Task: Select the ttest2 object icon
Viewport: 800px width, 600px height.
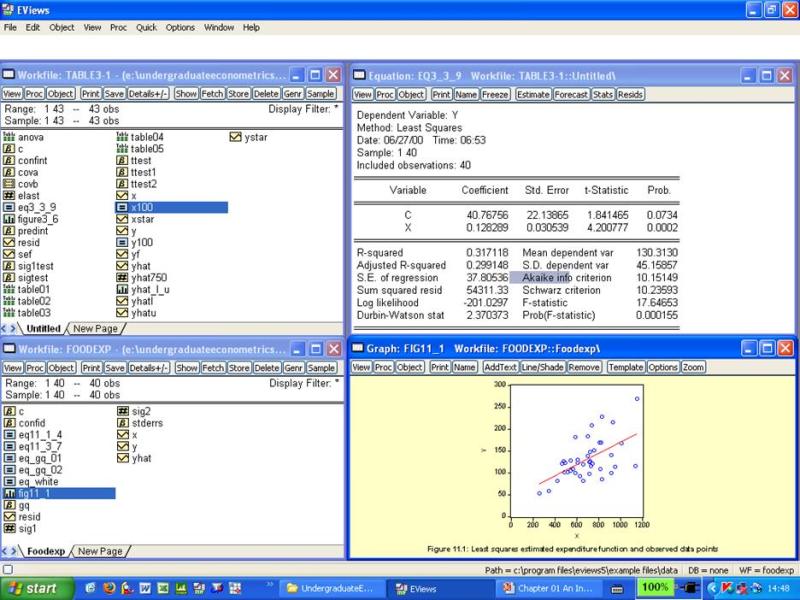Action: point(122,184)
